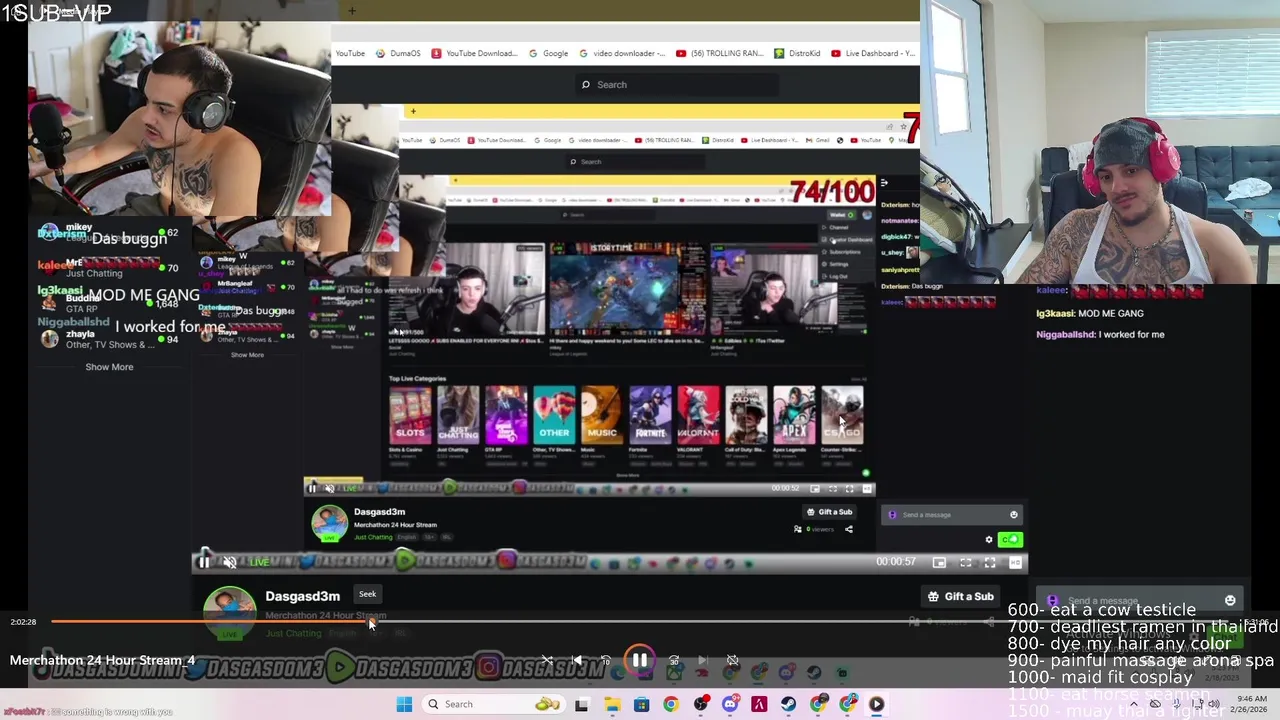
Task: Open the VALORANT category tile
Action: (698, 415)
